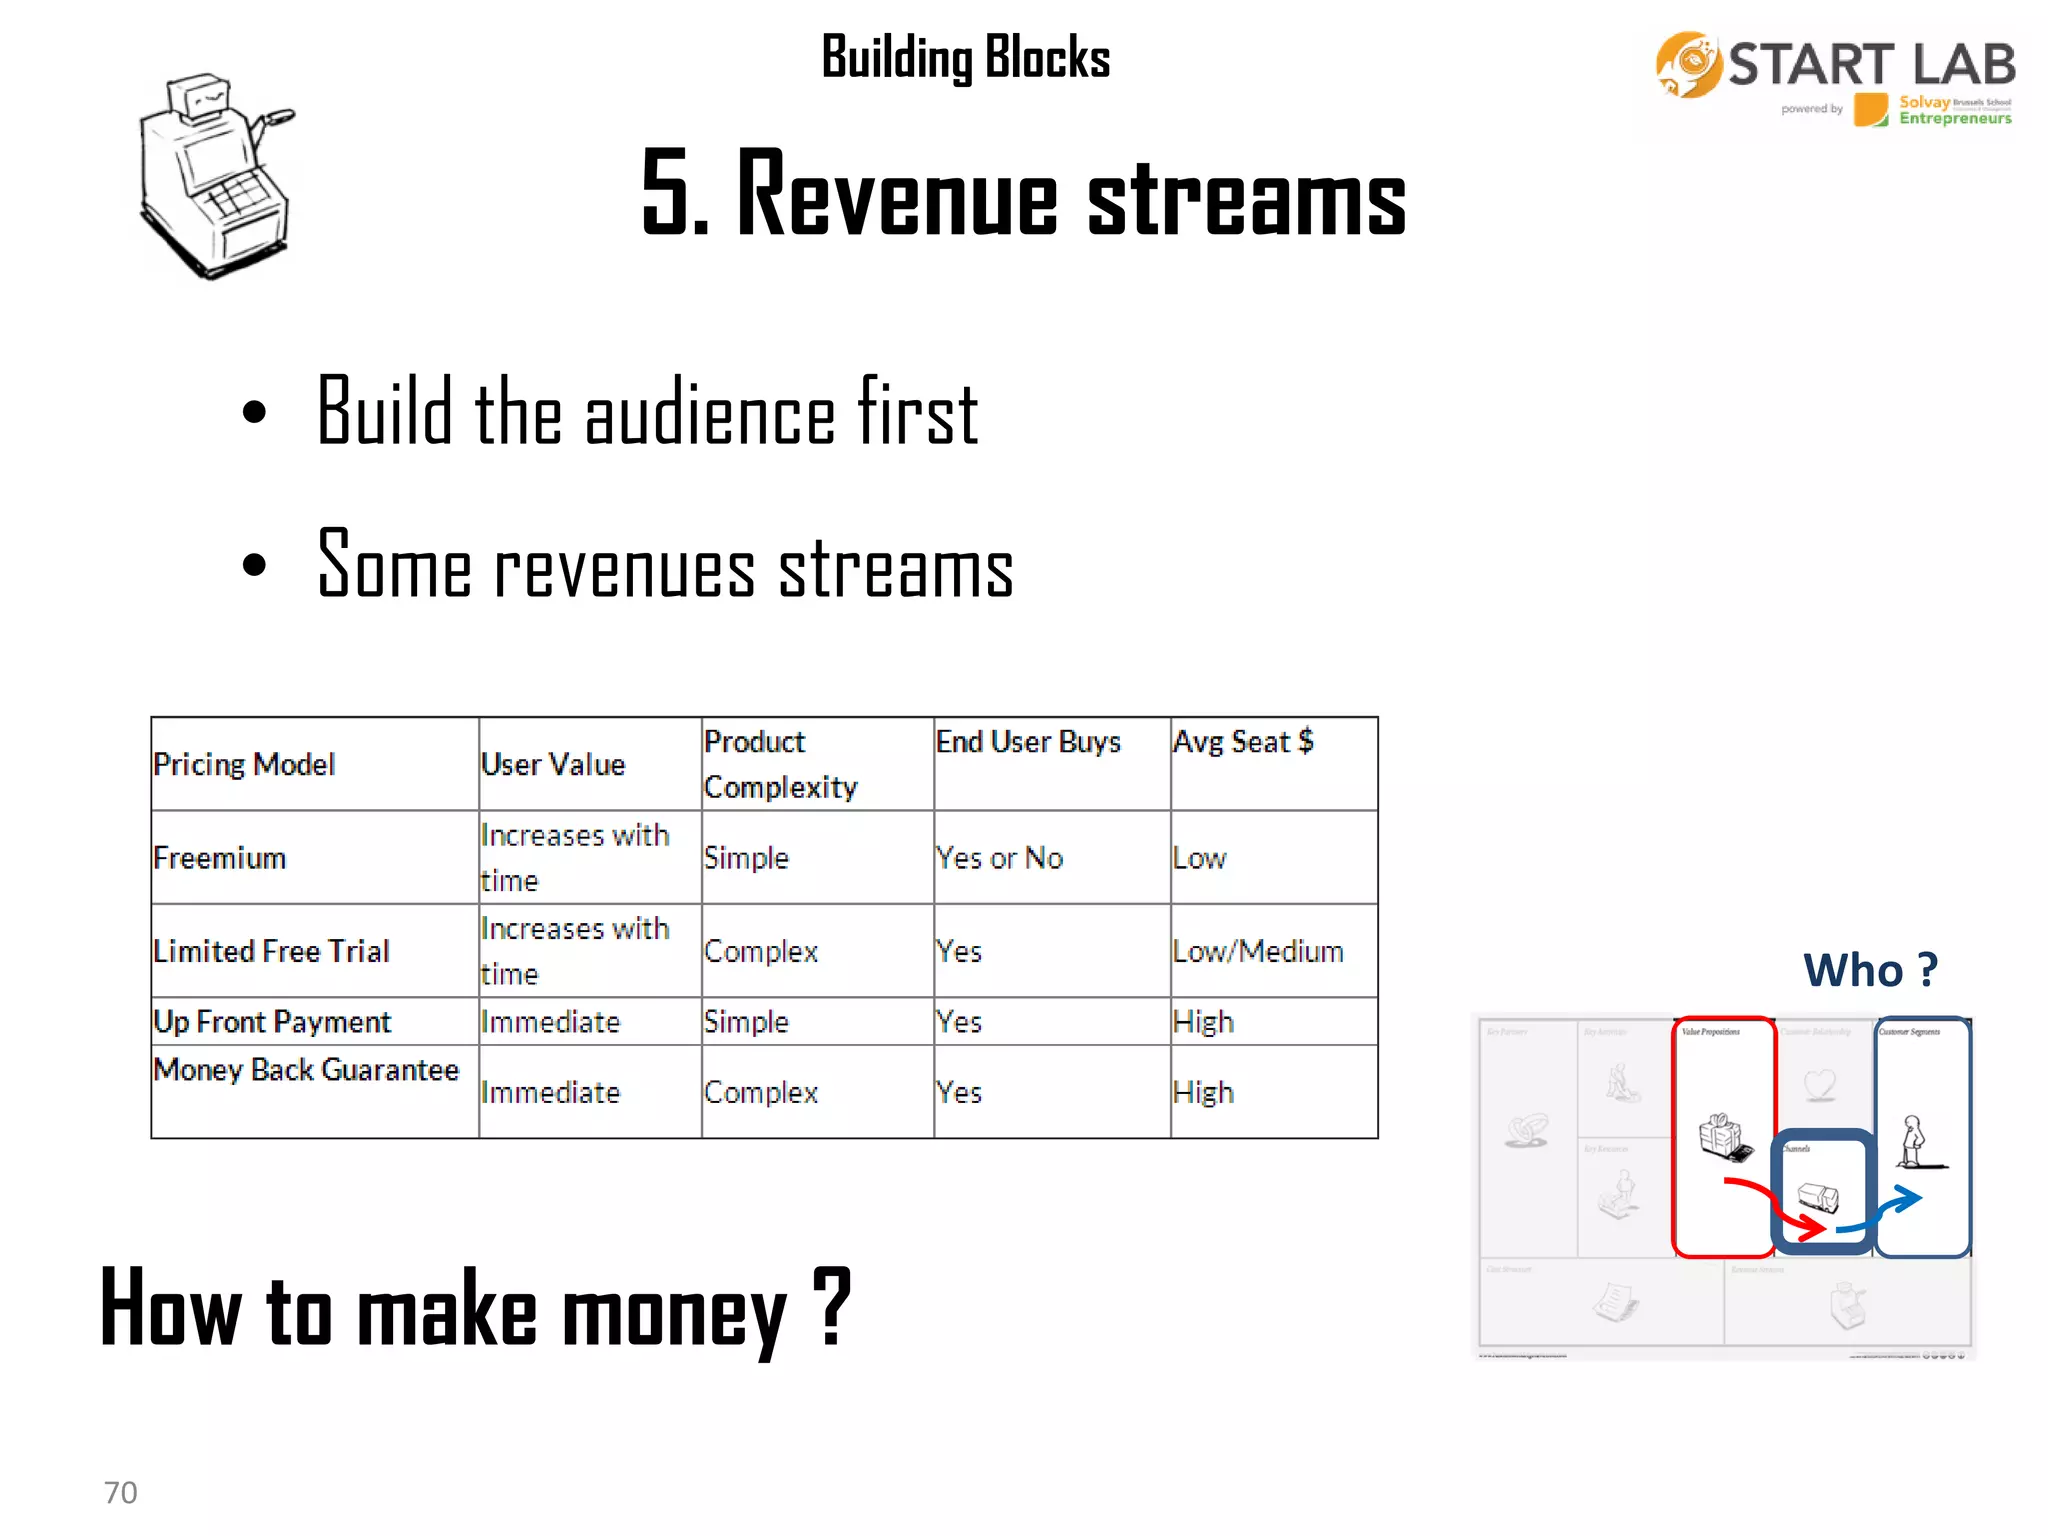Click the slide number 70
The image size is (2048, 1536).
point(121,1492)
